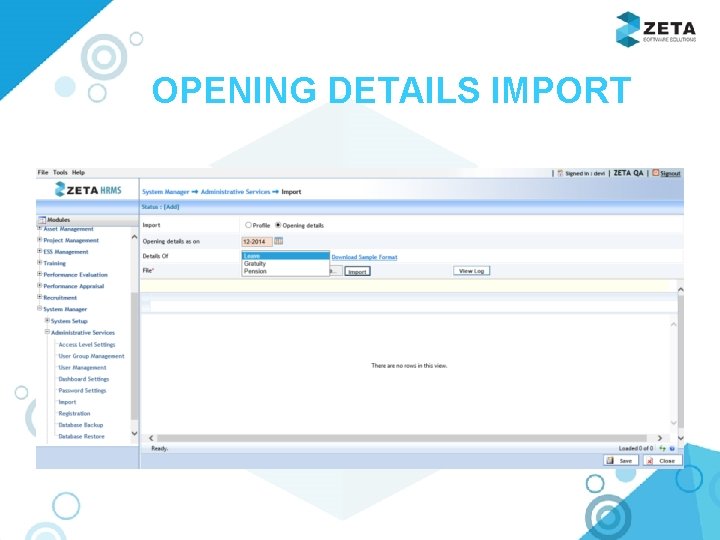
Task: Click 'Status : [Add]' text
Action: click(160, 207)
